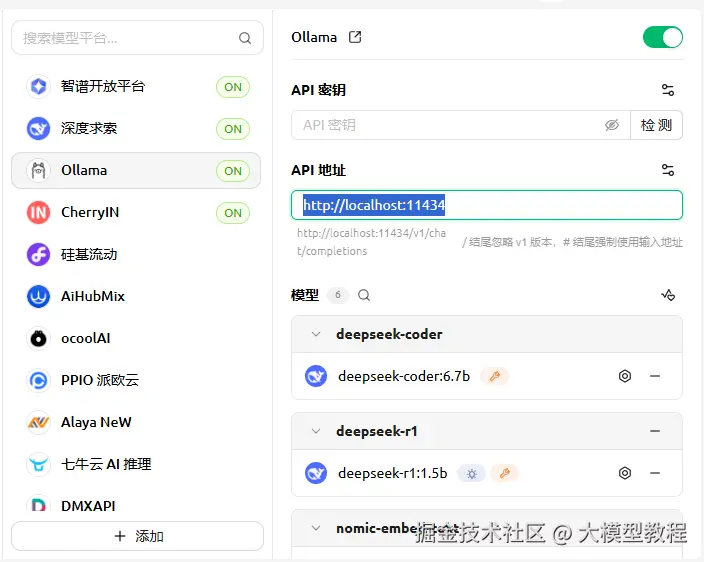Click the 添加 add provider button

(137, 536)
